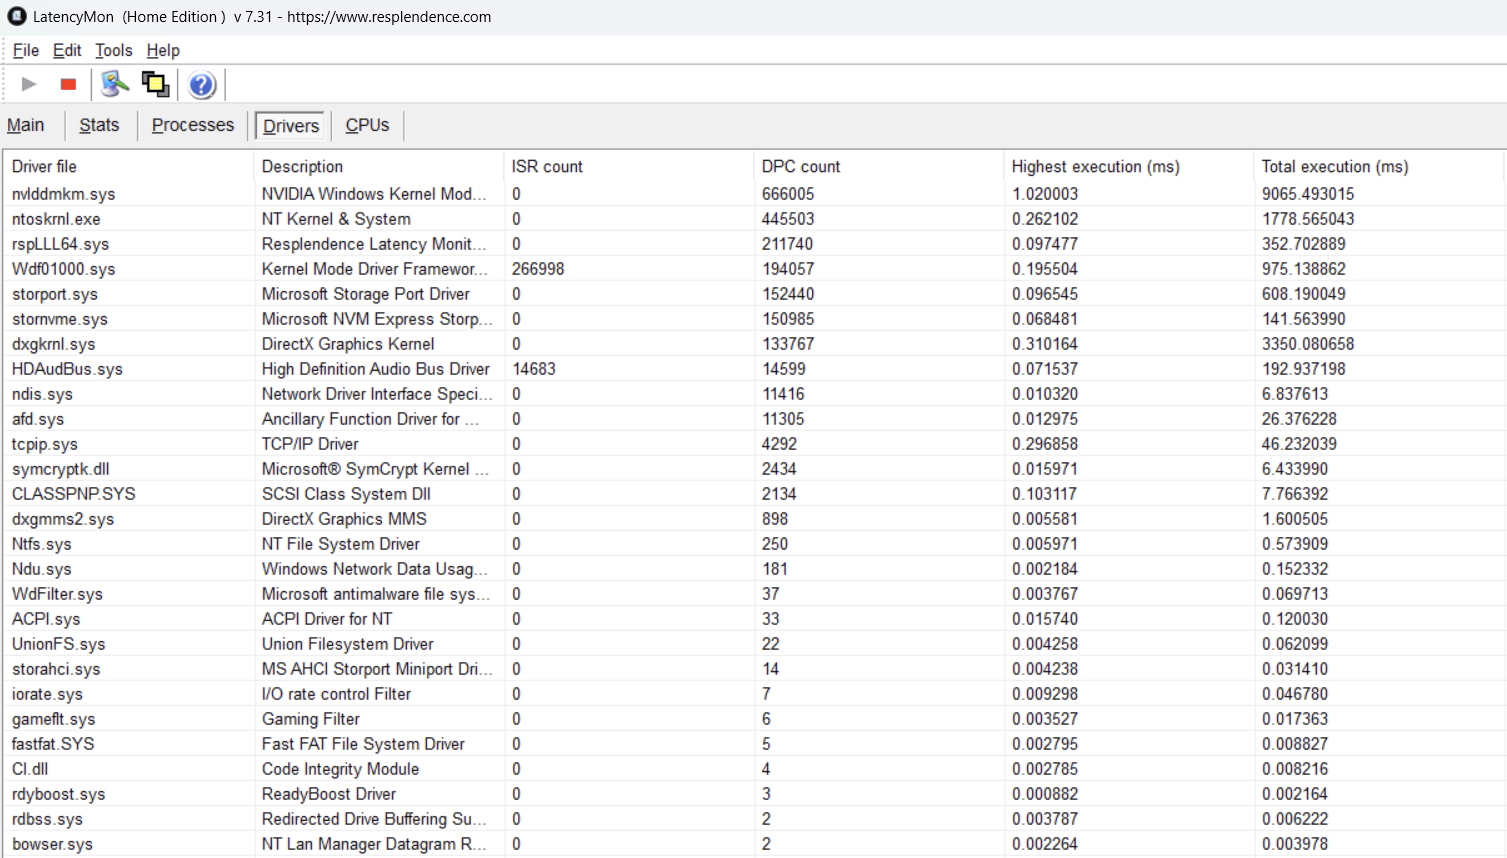
Task: Open the File menu
Action: [26, 51]
